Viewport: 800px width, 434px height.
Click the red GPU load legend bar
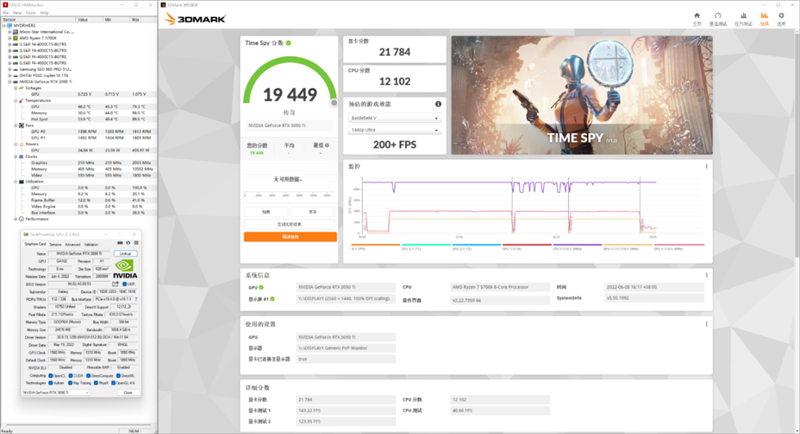tap(527, 245)
